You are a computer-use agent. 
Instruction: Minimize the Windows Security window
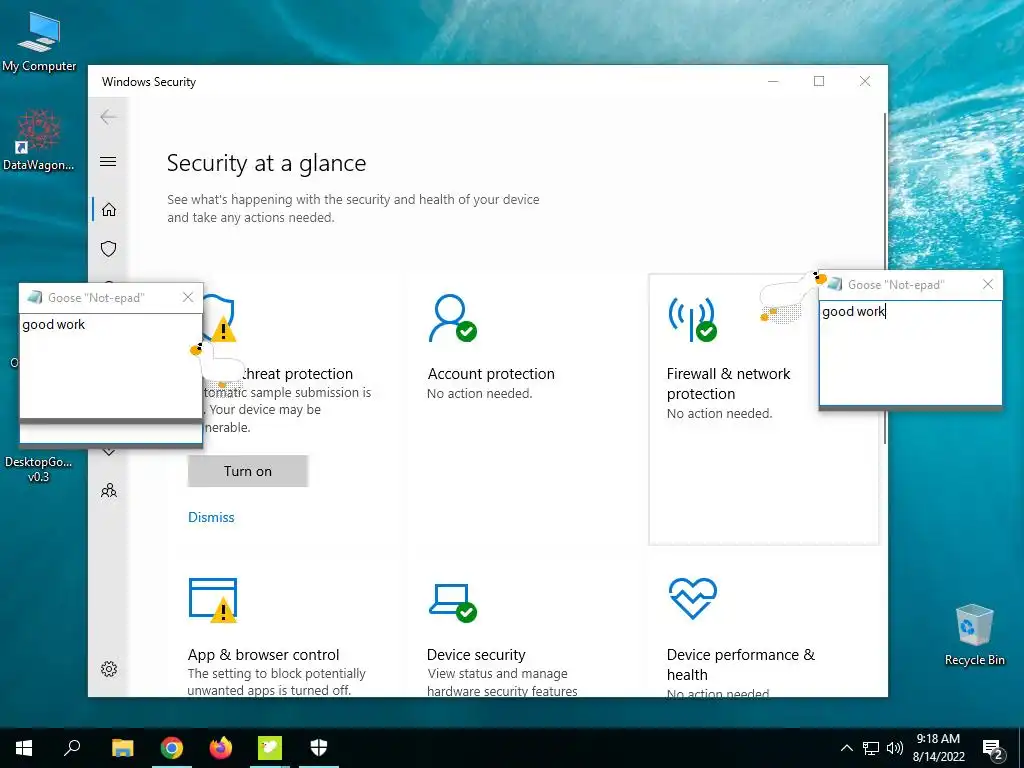pos(773,81)
